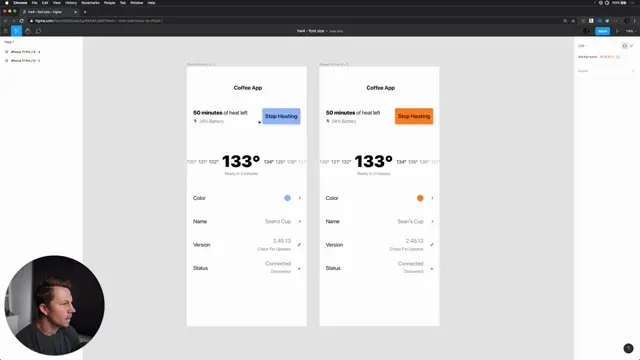Viewport: 640px width, 360px height.
Task: Select the Move tool in Figma toolbar
Action: pyautogui.click(x=16, y=31)
